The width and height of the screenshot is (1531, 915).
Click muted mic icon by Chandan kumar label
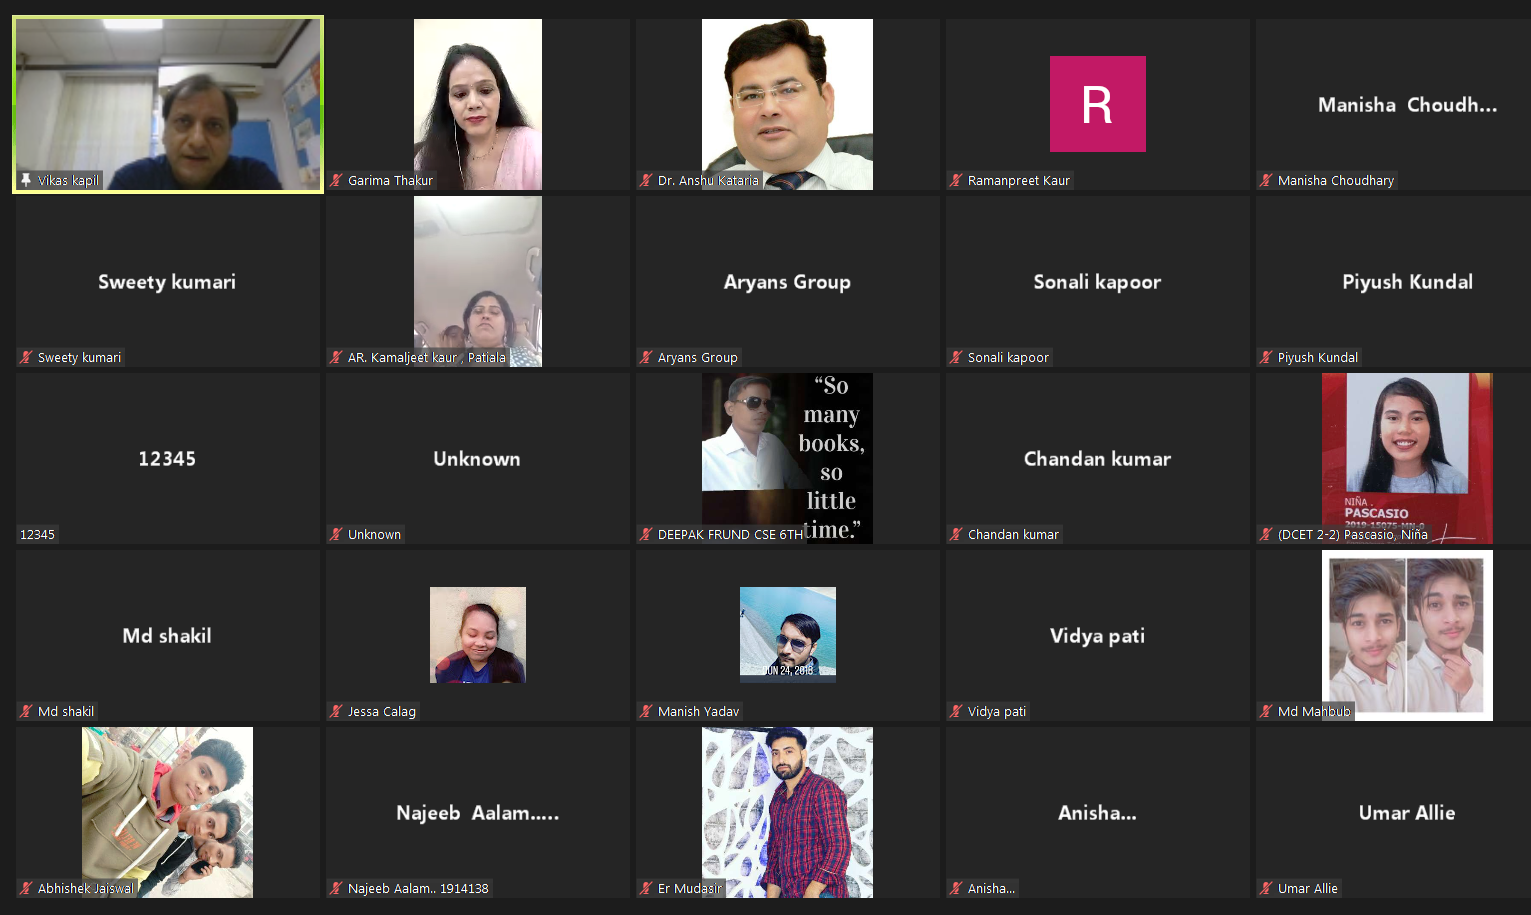click(x=957, y=534)
